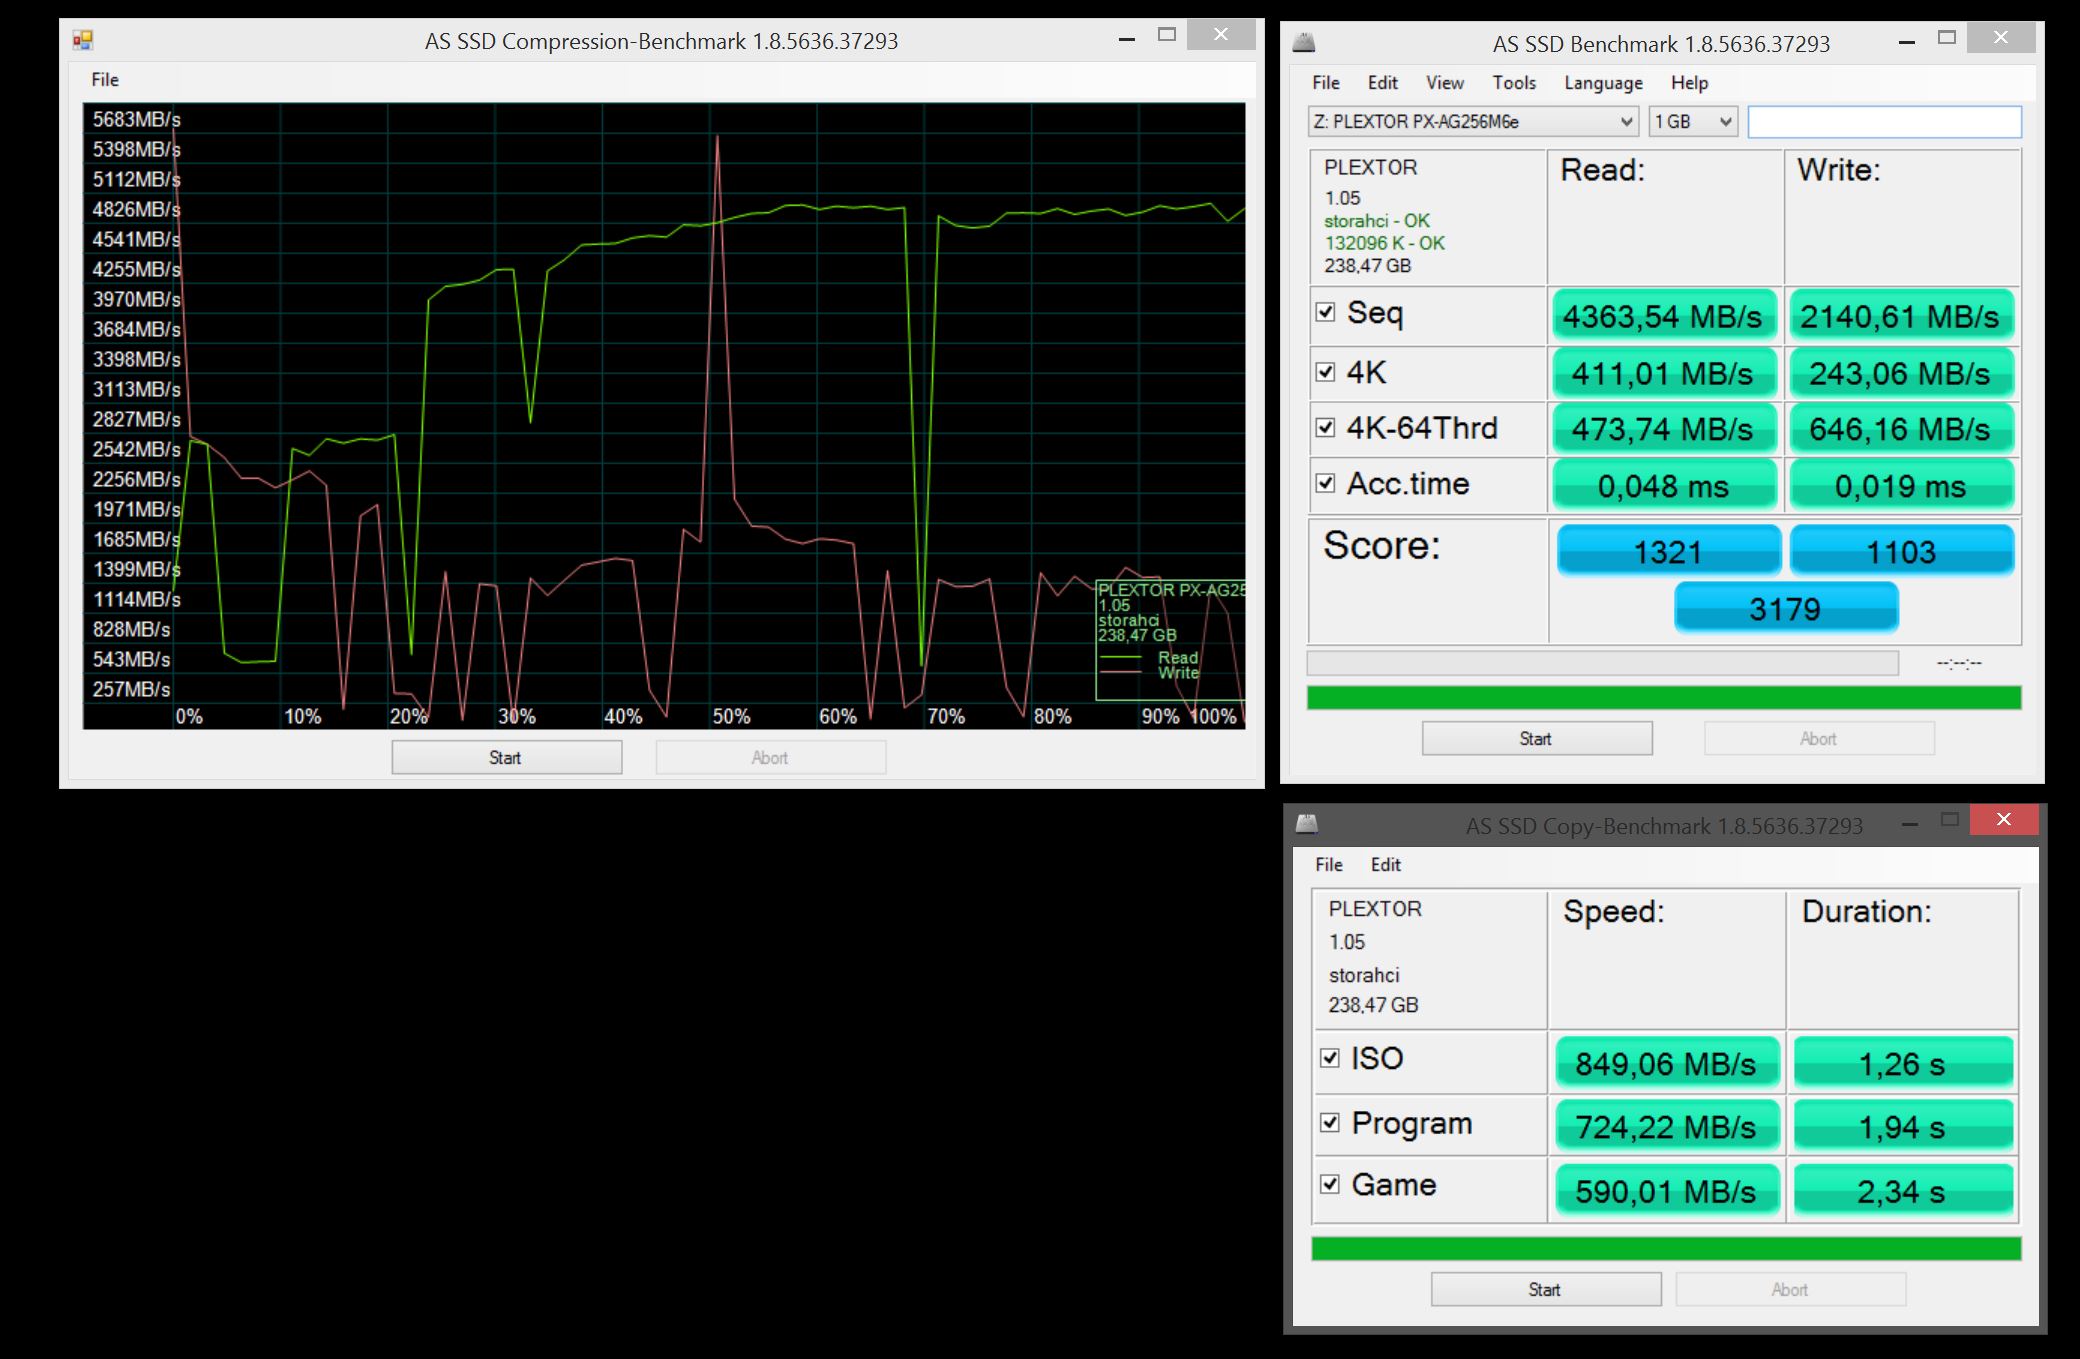Click the Compression-Benchmark window title icon
2080x1359 pixels.
point(83,40)
